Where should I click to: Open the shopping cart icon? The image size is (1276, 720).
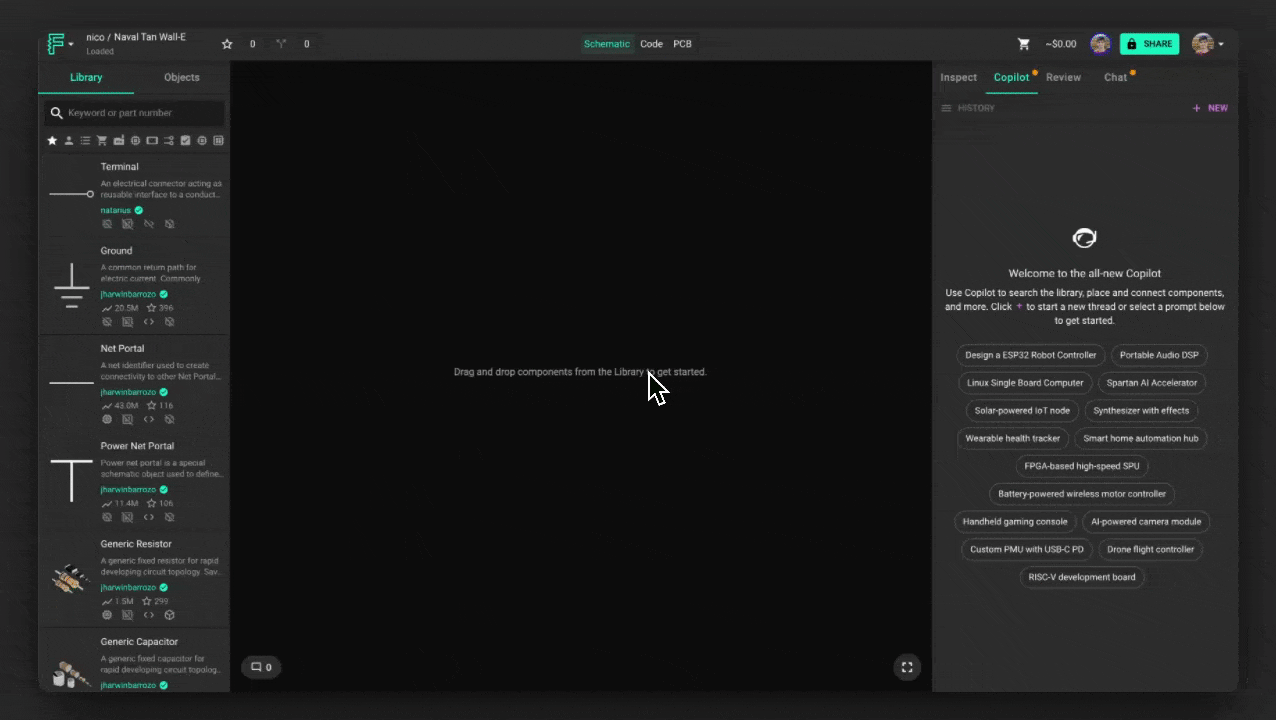pyautogui.click(x=1024, y=44)
